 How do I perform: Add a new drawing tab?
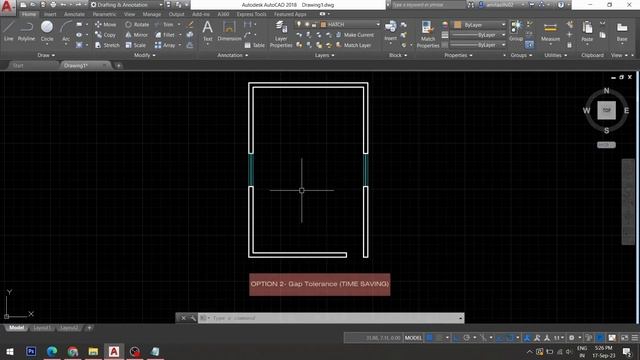click(118, 66)
